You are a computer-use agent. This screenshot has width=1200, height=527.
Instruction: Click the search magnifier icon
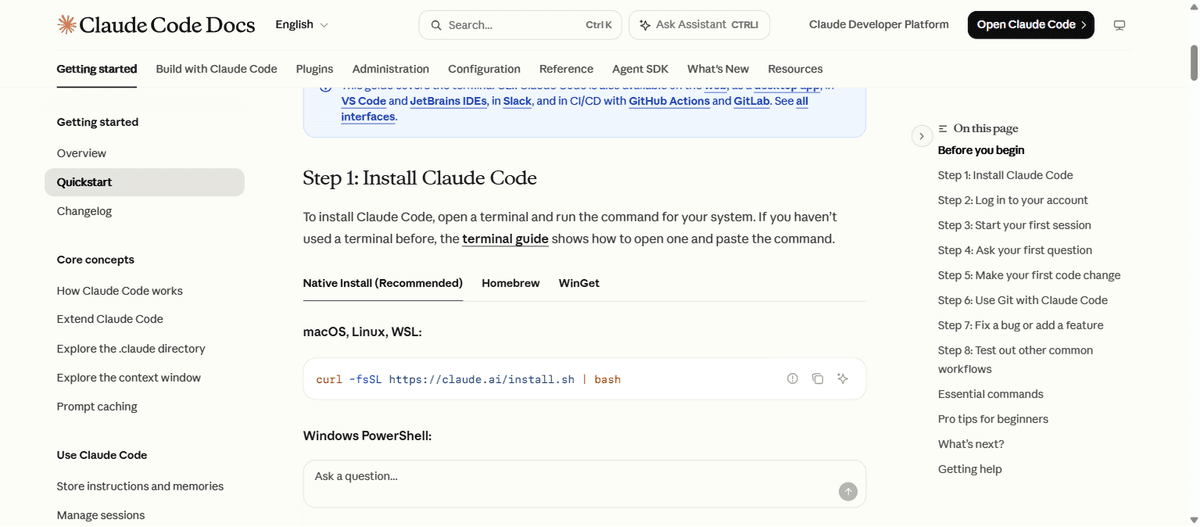pos(436,25)
